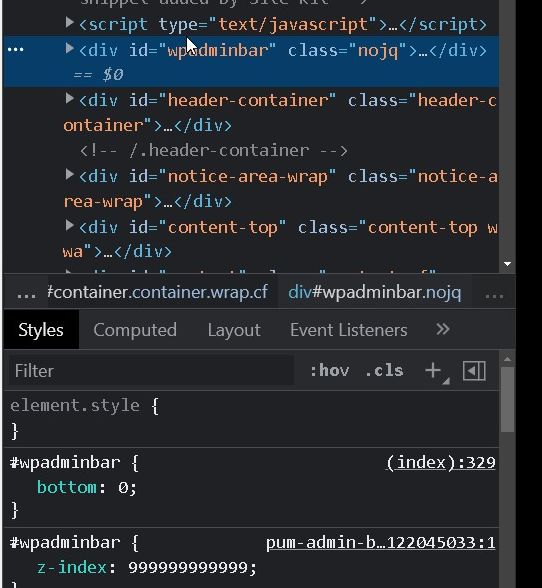542x588 pixels.
Task: Toggle the computed styles sidebar icon
Action: coord(474,371)
